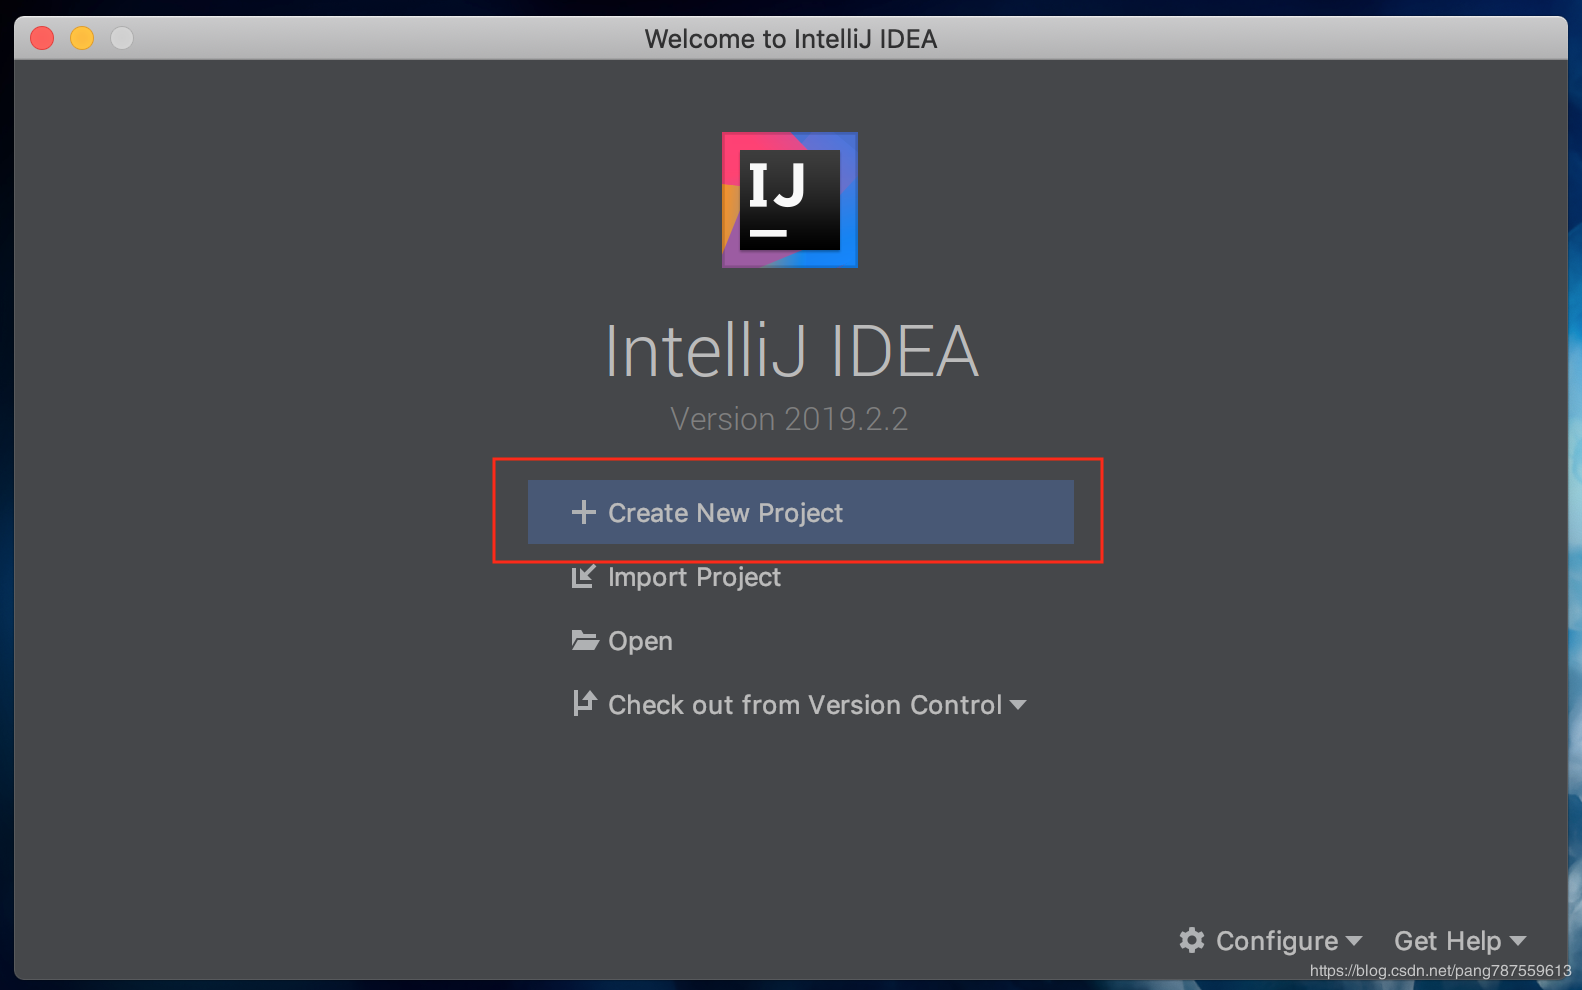Click the Version 2019.2.2 text

point(789,419)
